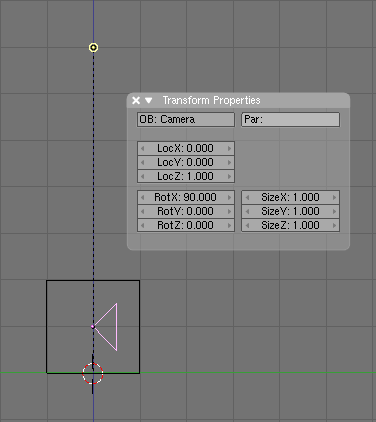The width and height of the screenshot is (376, 422).
Task: Click the LocX: 0.000 value
Action: click(x=185, y=148)
